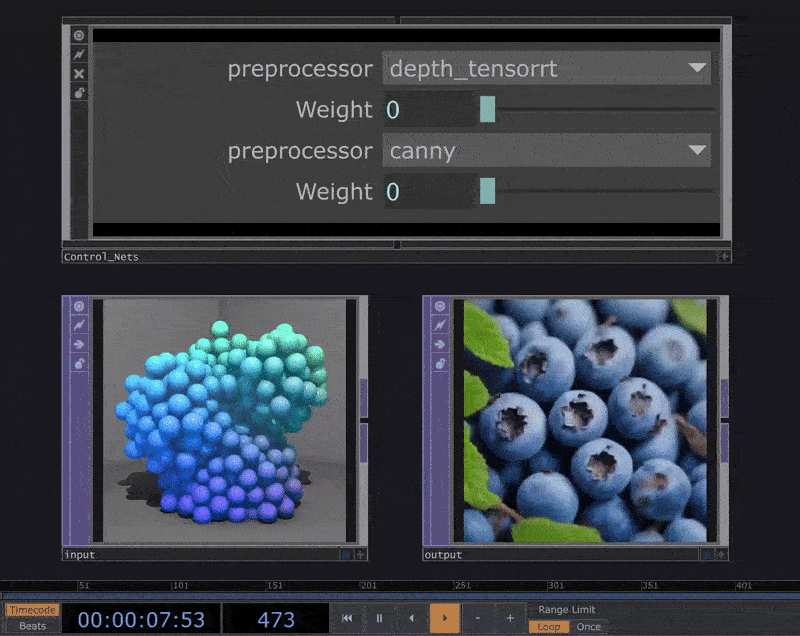800x636 pixels.
Task: Click plus icon at input node corner
Action: (x=360, y=554)
